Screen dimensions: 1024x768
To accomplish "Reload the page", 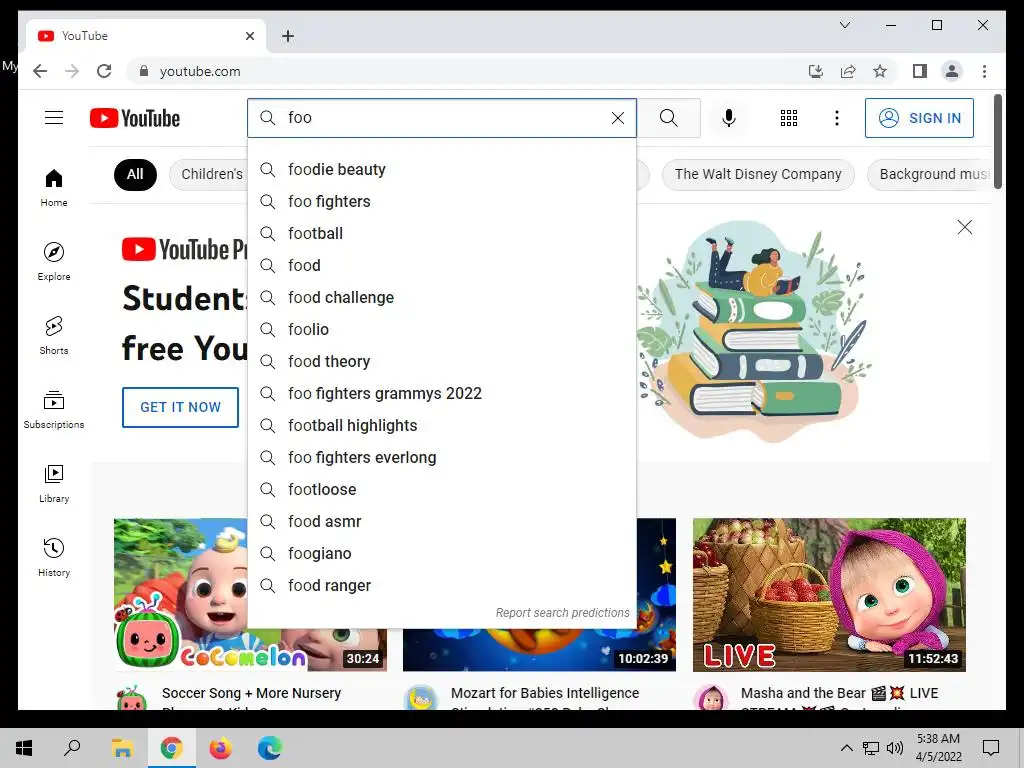I will [x=104, y=71].
